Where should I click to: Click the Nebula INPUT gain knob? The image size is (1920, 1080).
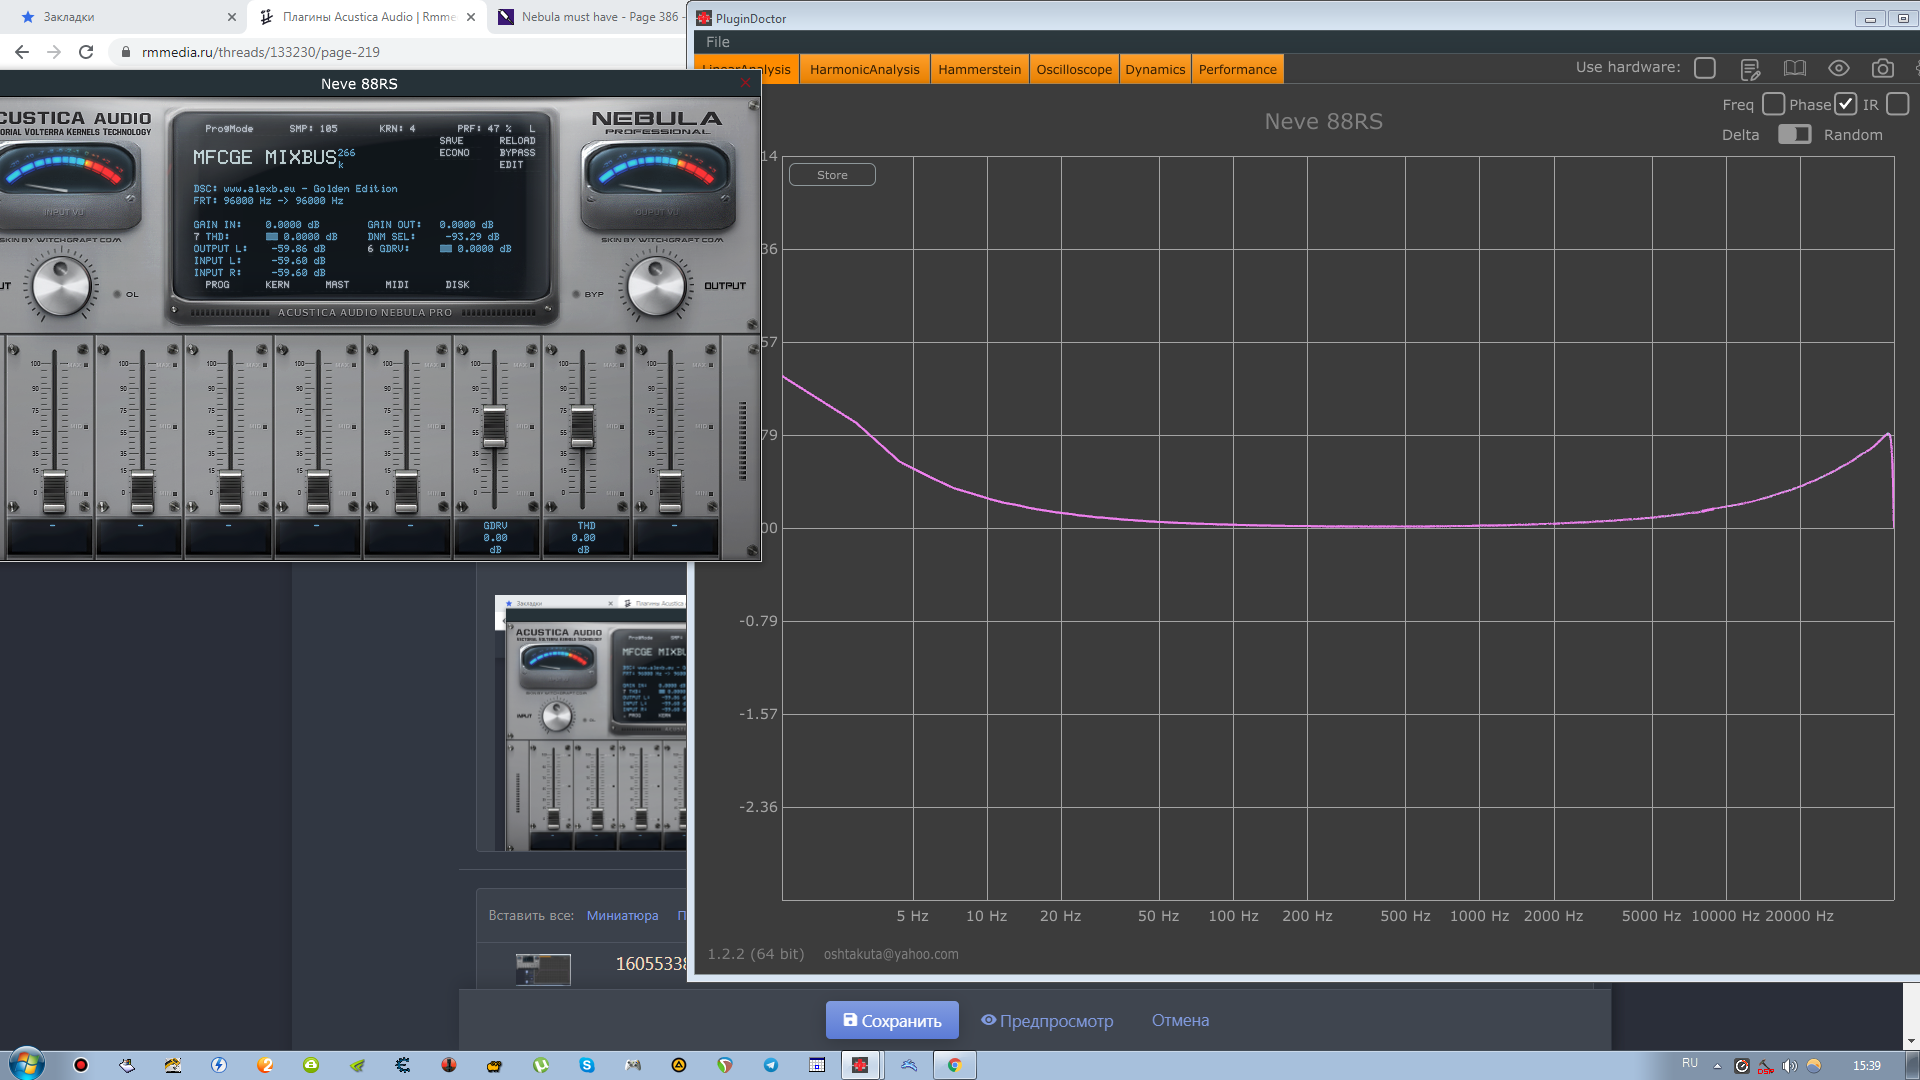click(62, 286)
